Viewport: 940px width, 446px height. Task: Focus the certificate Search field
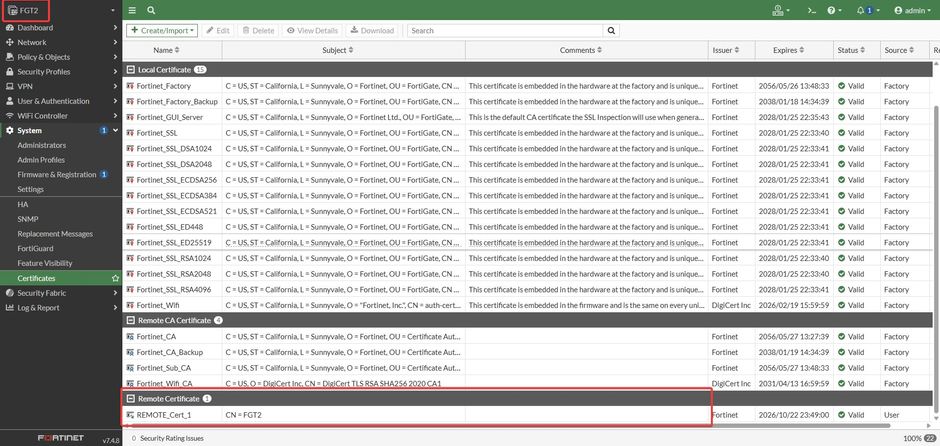pyautogui.click(x=505, y=31)
